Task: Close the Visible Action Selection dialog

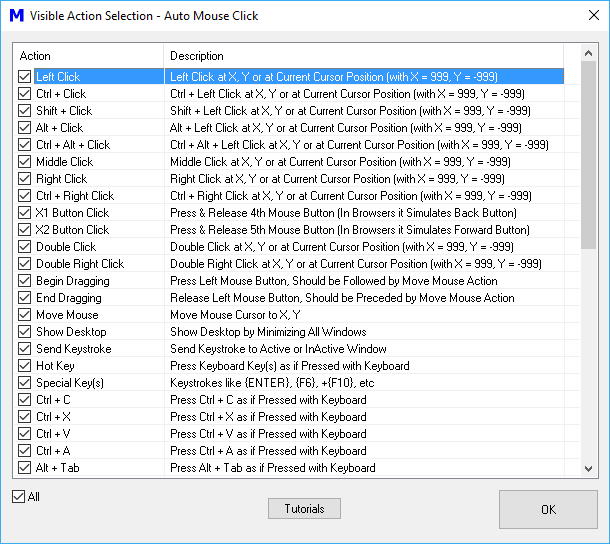Action: [594, 15]
